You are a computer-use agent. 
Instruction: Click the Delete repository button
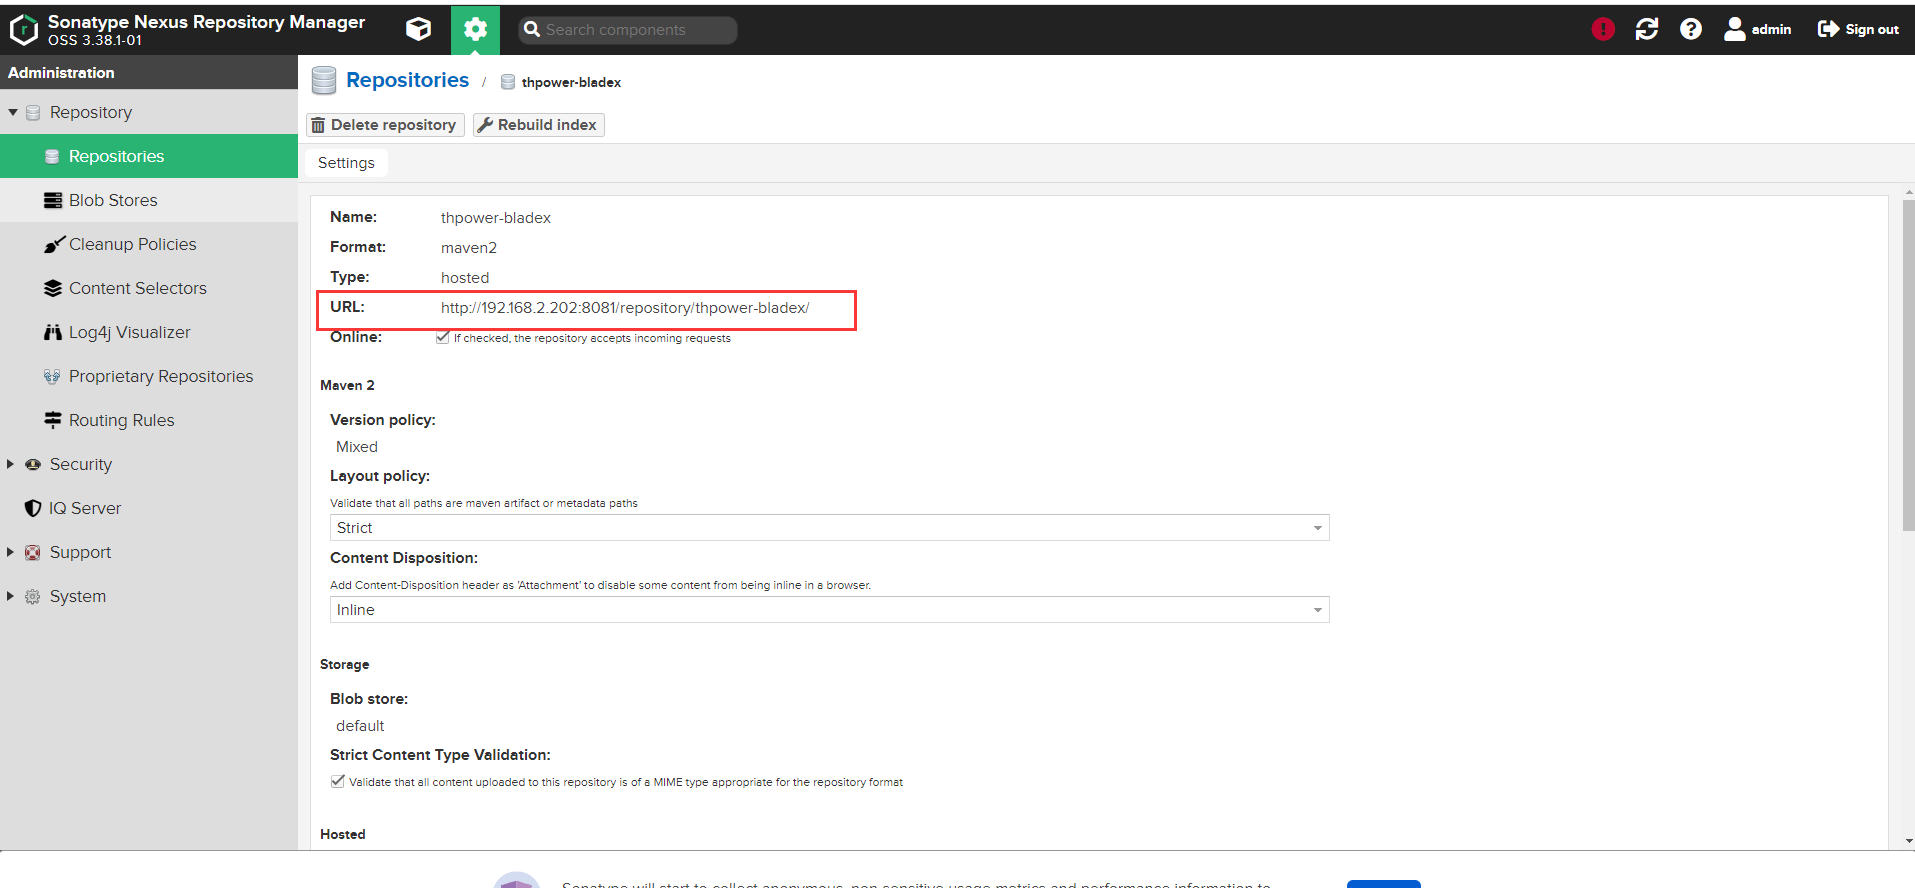tap(385, 125)
